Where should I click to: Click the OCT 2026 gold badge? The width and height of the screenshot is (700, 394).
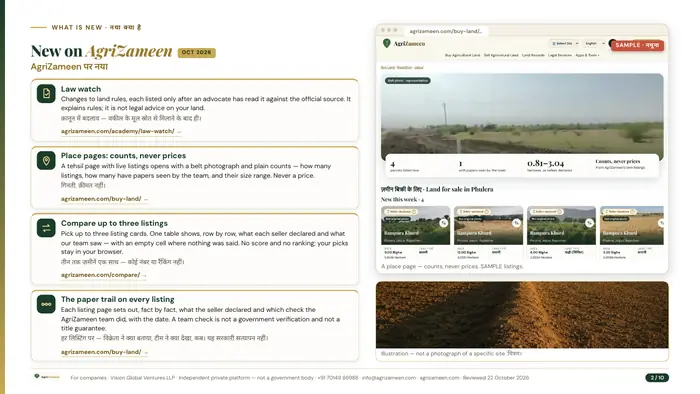coord(196,53)
